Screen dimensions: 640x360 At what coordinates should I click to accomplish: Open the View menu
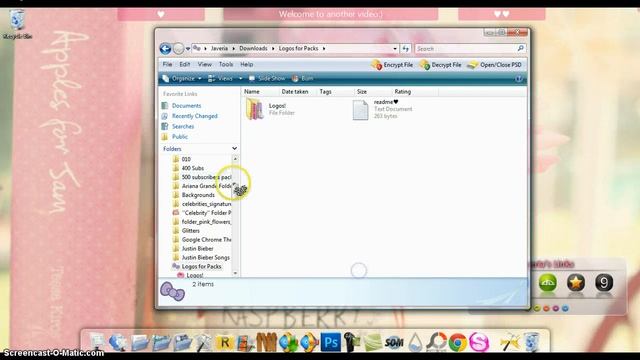coord(204,64)
